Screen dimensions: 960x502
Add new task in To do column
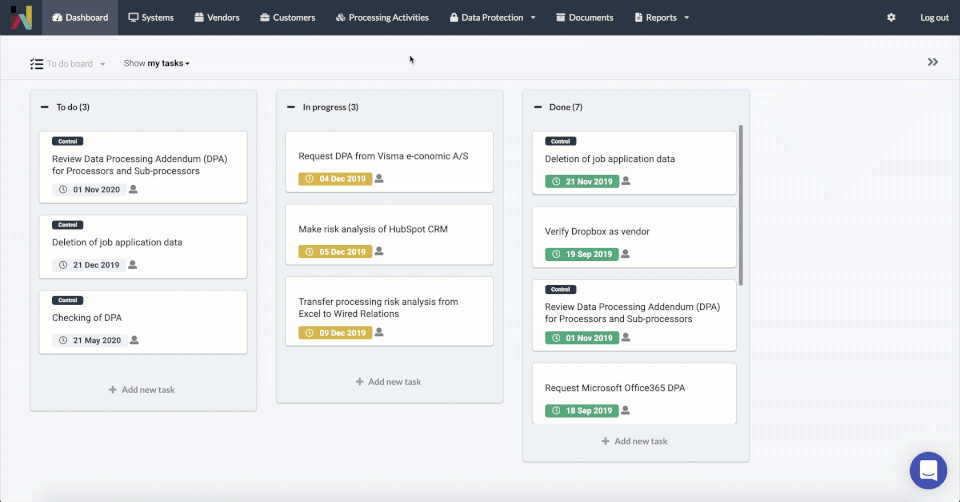coord(142,390)
